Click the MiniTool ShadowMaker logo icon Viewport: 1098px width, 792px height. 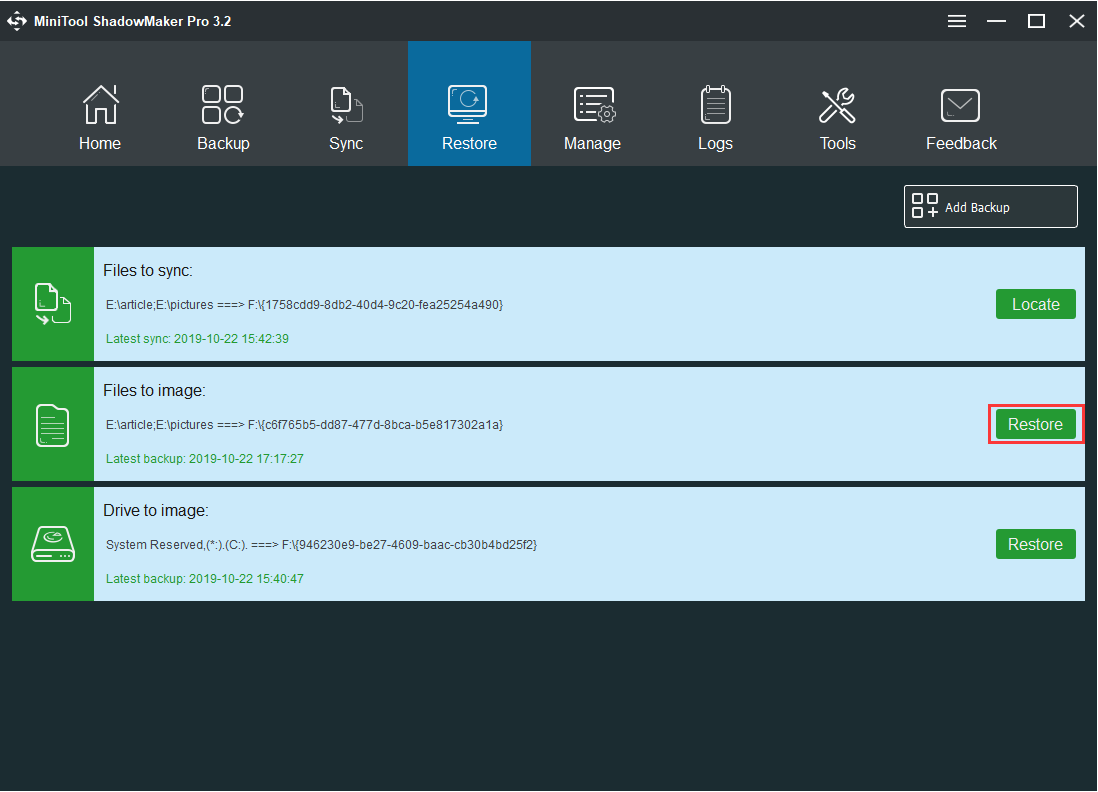(x=17, y=21)
